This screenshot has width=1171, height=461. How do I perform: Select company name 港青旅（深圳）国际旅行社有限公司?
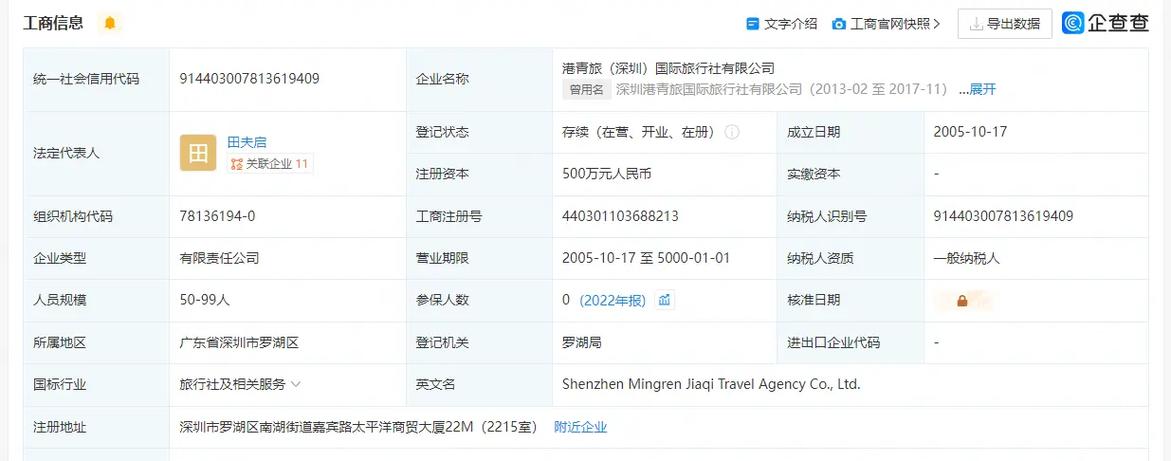coord(668,69)
